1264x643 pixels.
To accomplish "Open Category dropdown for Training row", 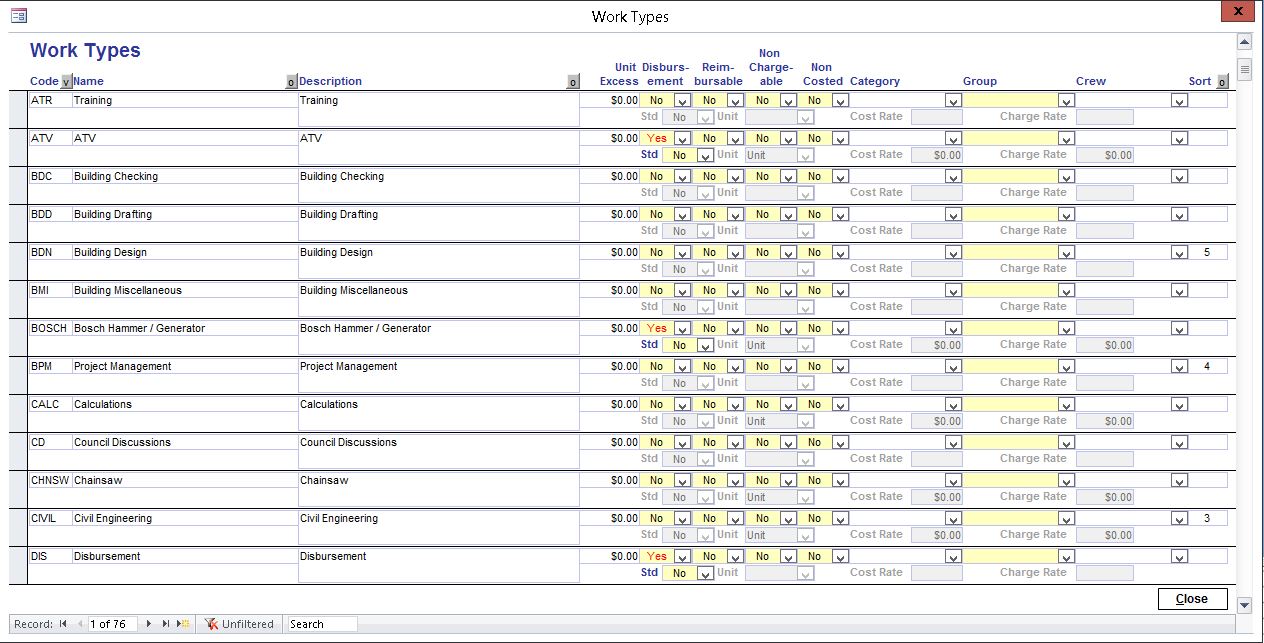I will click(x=953, y=101).
